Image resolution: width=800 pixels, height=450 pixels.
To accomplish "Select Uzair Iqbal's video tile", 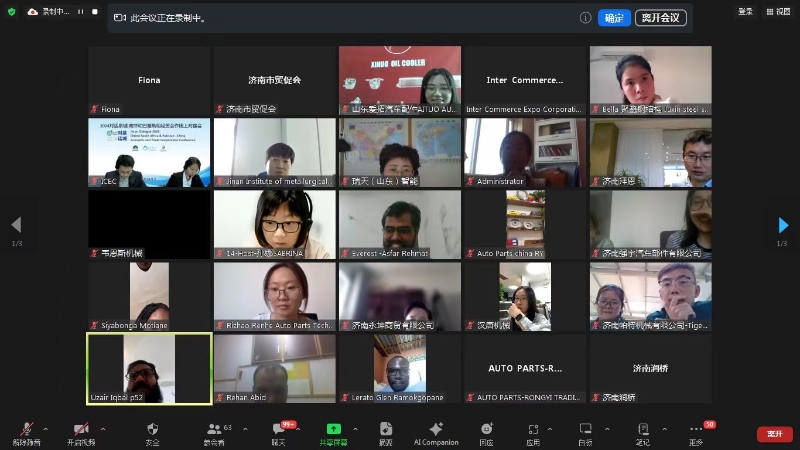I will [149, 368].
